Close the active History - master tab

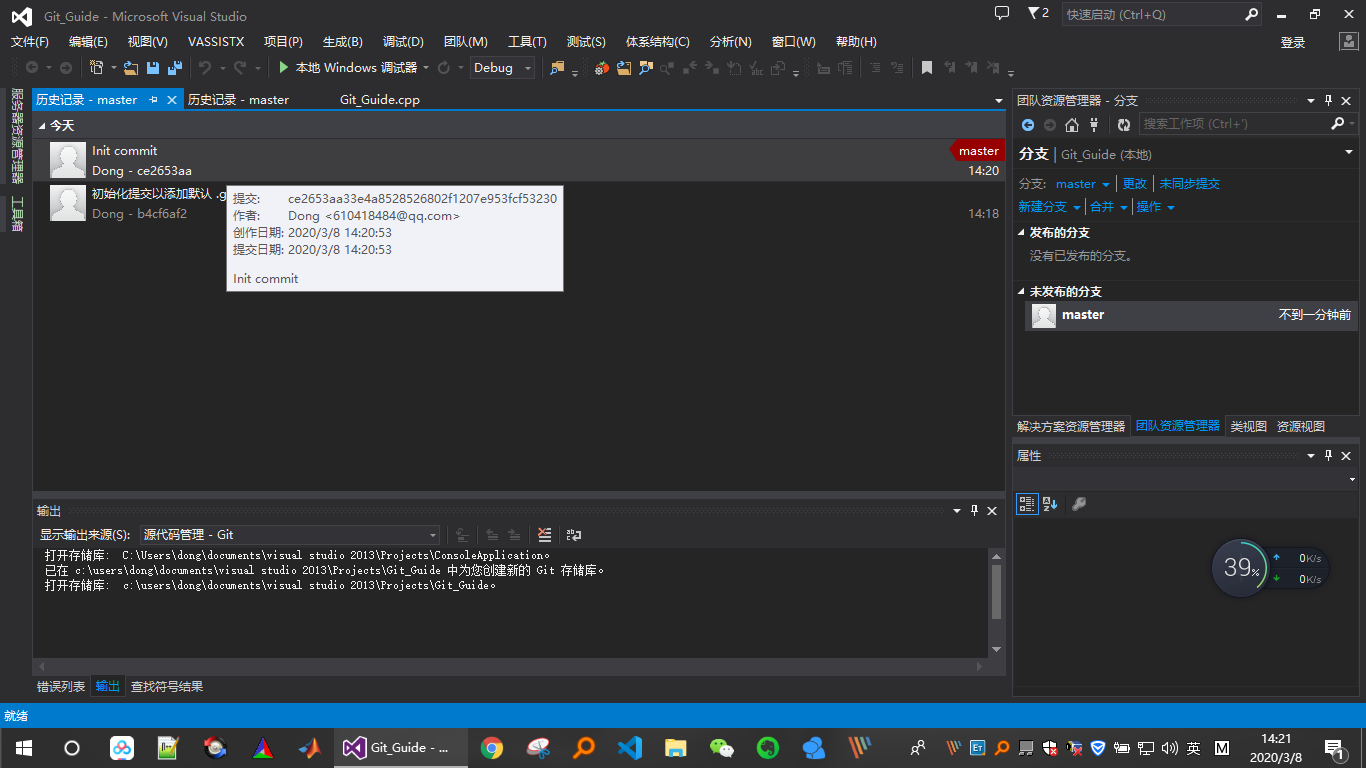pos(172,100)
